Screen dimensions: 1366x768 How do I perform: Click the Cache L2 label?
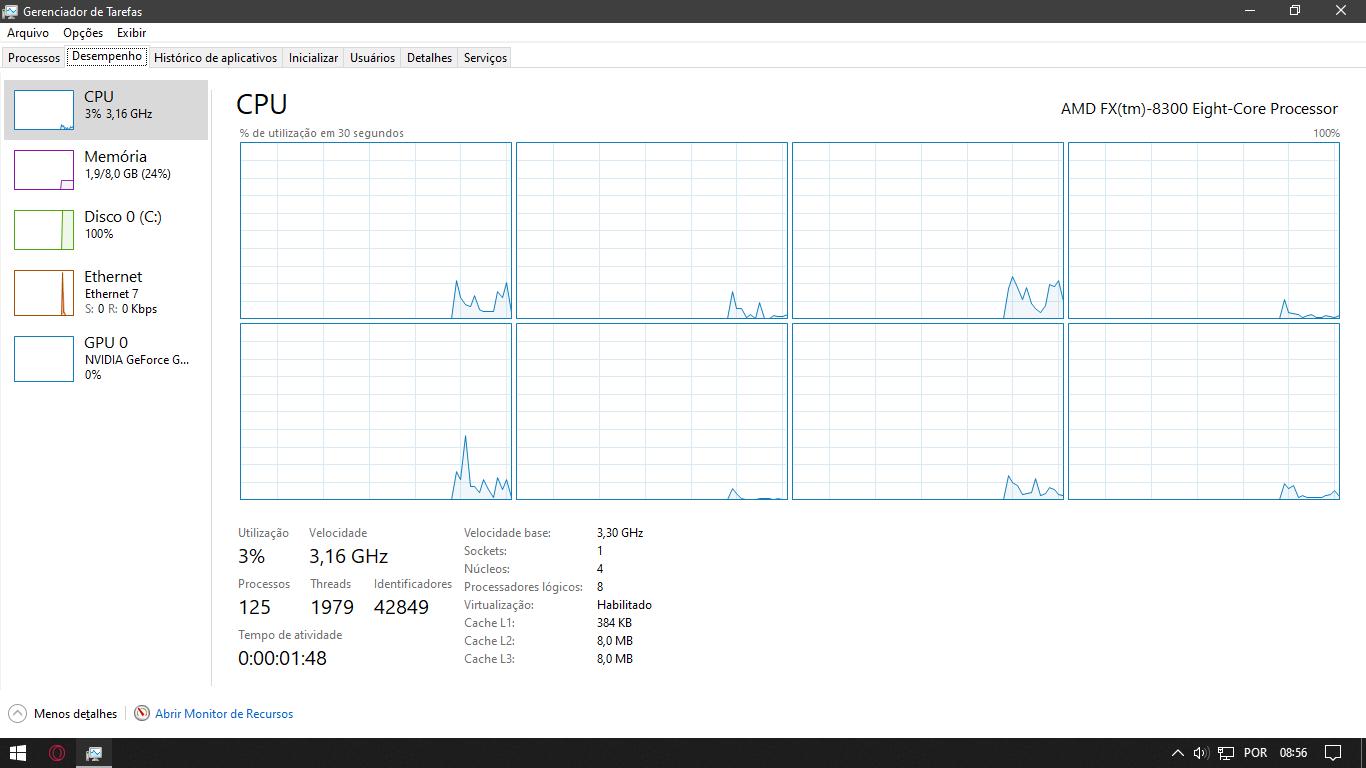point(489,641)
